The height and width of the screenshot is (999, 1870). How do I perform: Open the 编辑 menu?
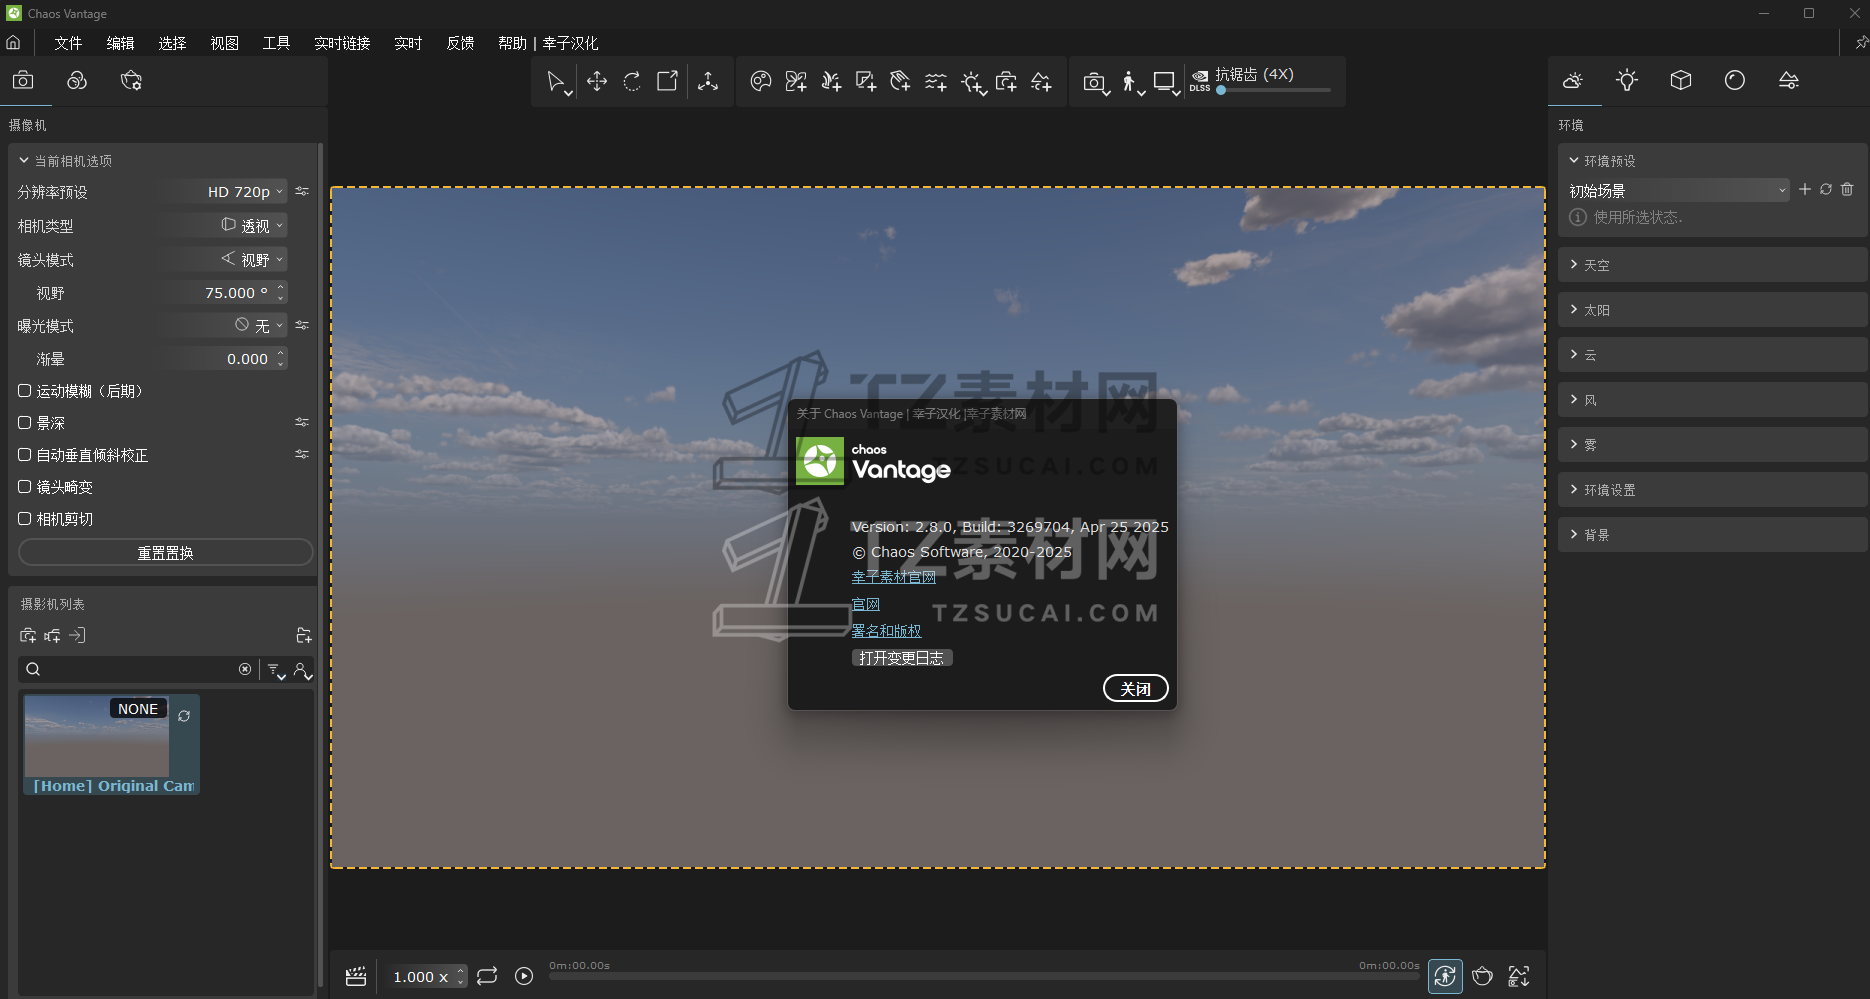coord(120,43)
